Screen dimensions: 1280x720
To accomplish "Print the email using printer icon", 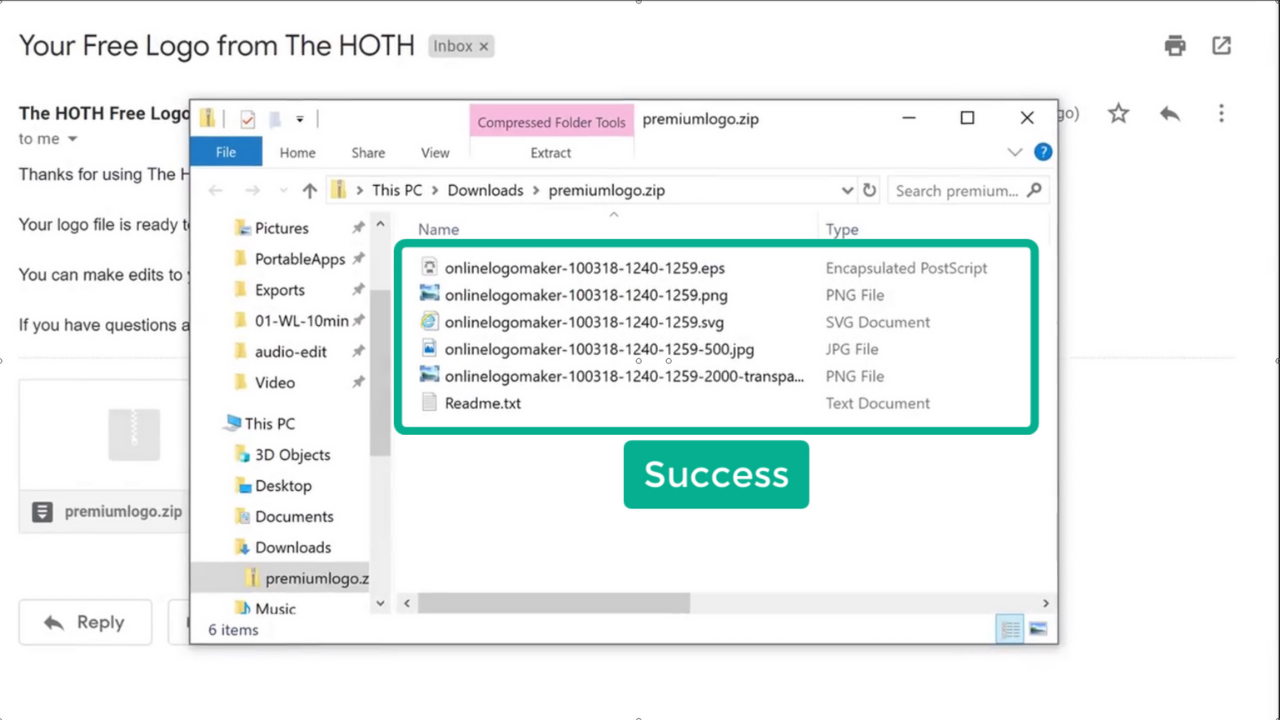I will click(1175, 45).
